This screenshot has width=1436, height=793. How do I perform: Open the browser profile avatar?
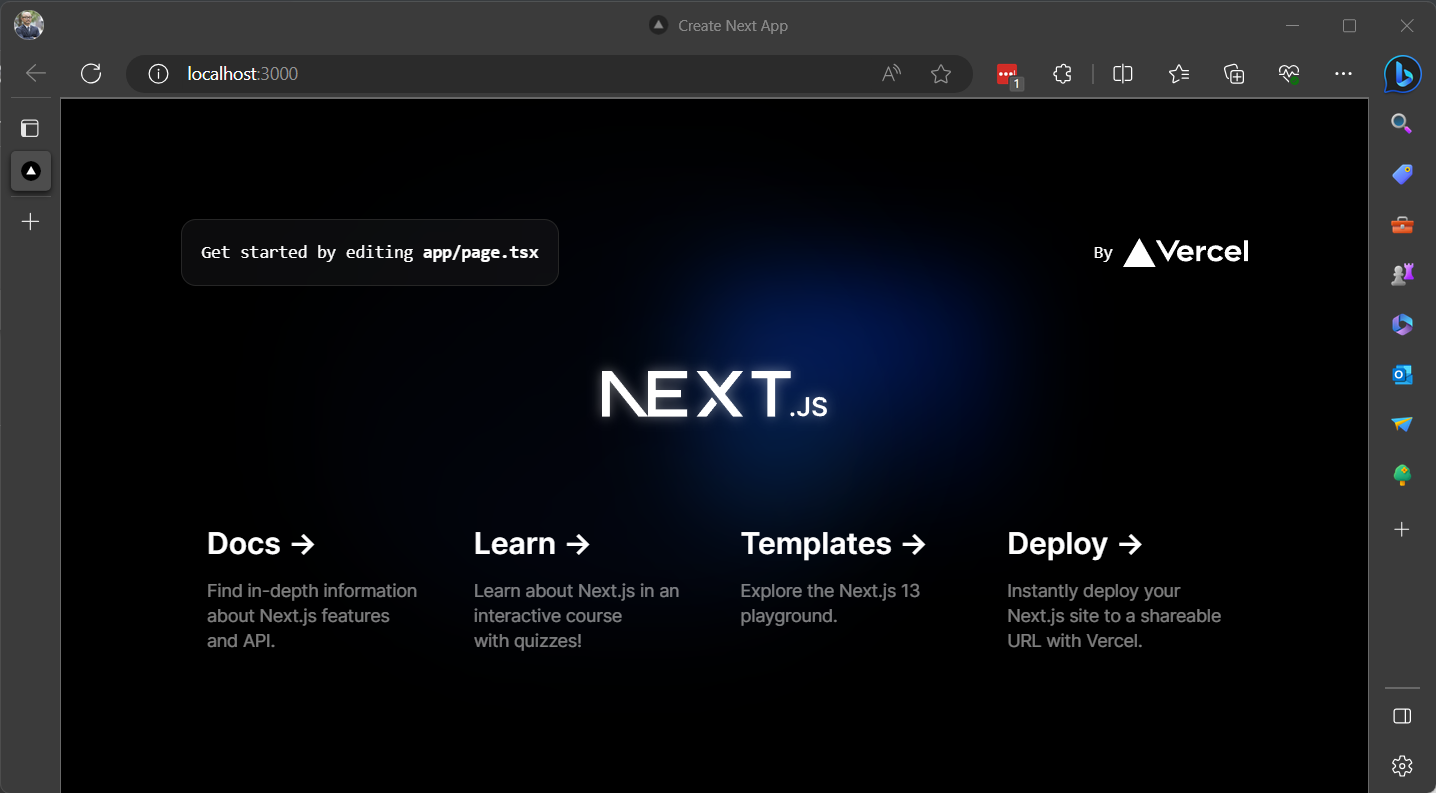coord(29,25)
